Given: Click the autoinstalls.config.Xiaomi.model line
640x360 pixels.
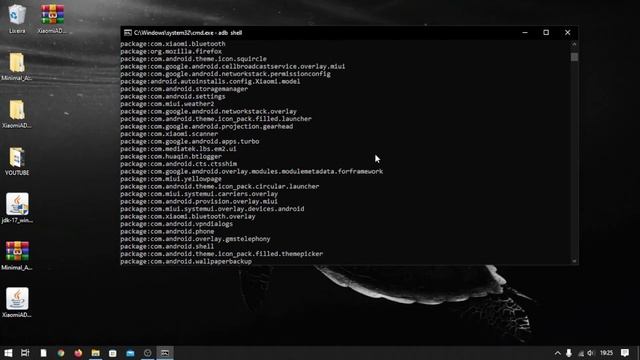Looking at the screenshot, I should click(x=210, y=81).
